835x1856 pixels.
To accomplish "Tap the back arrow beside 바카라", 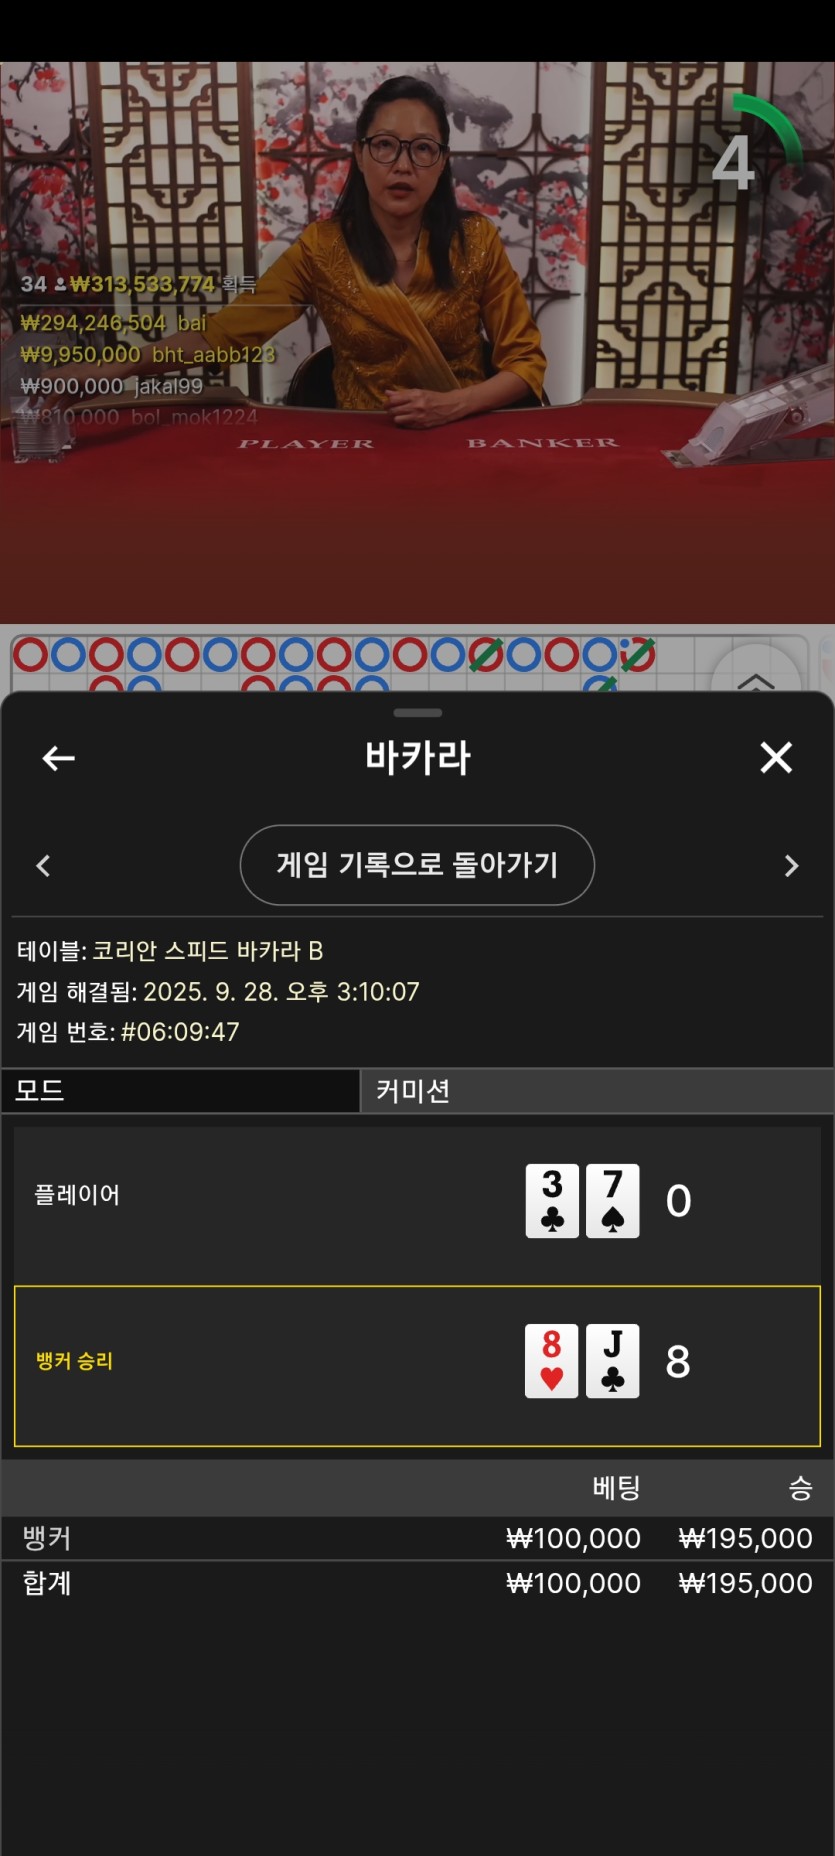I will pos(58,758).
